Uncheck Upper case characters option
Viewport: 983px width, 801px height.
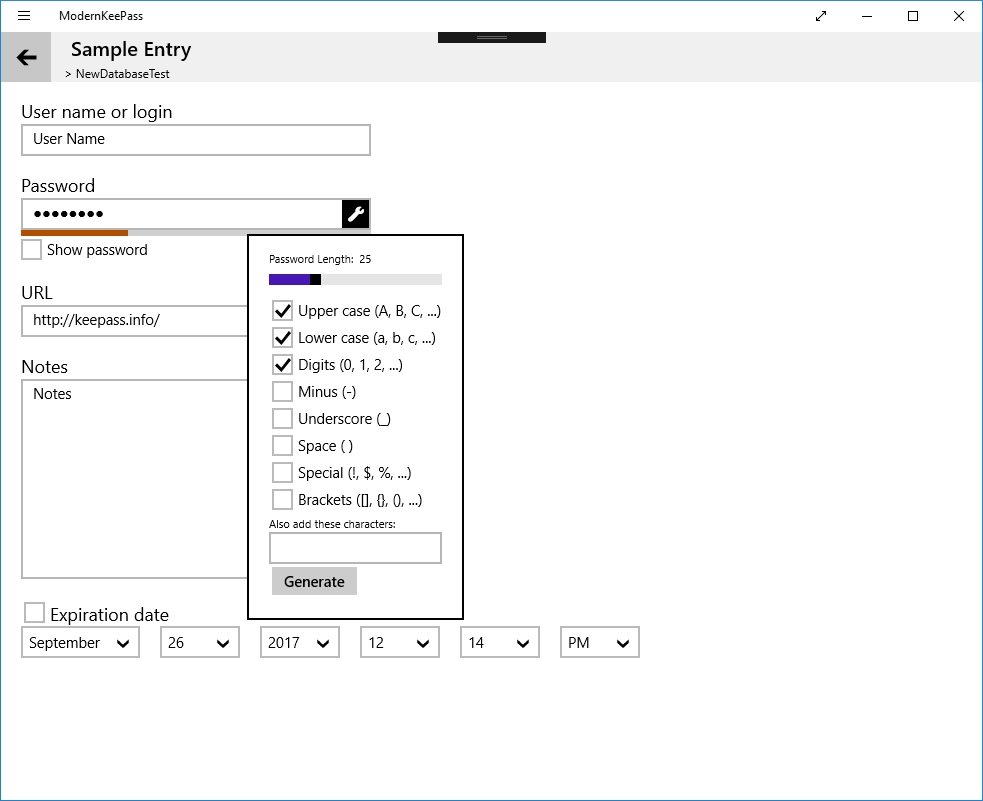pyautogui.click(x=282, y=311)
